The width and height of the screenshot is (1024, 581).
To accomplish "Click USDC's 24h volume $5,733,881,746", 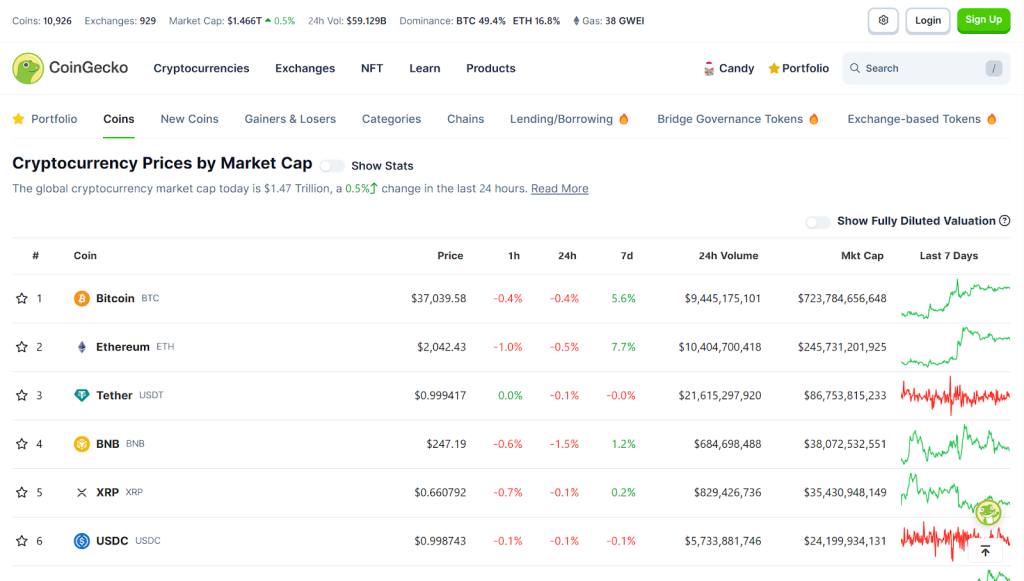I will 723,541.
